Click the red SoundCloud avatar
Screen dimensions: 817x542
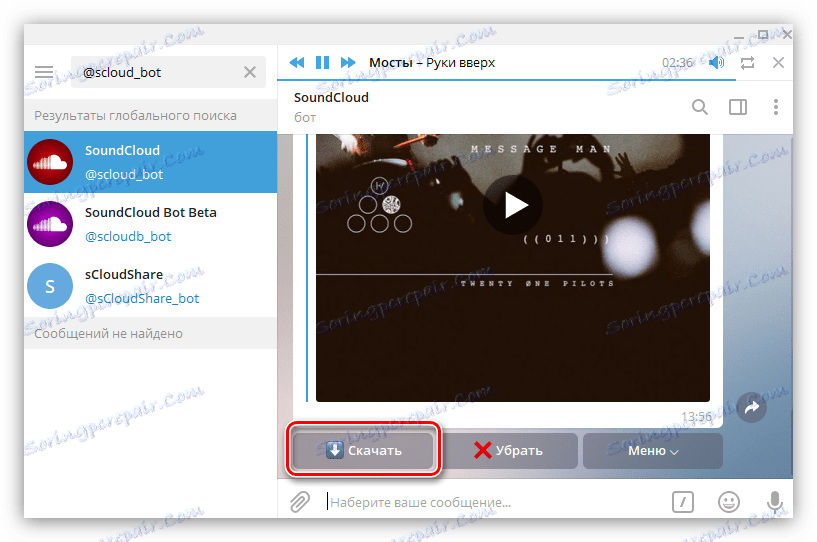click(50, 162)
